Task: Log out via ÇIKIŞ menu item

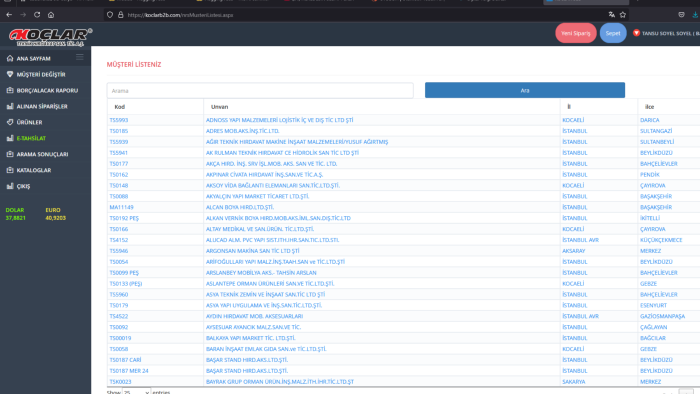Action: pyautogui.click(x=23, y=187)
